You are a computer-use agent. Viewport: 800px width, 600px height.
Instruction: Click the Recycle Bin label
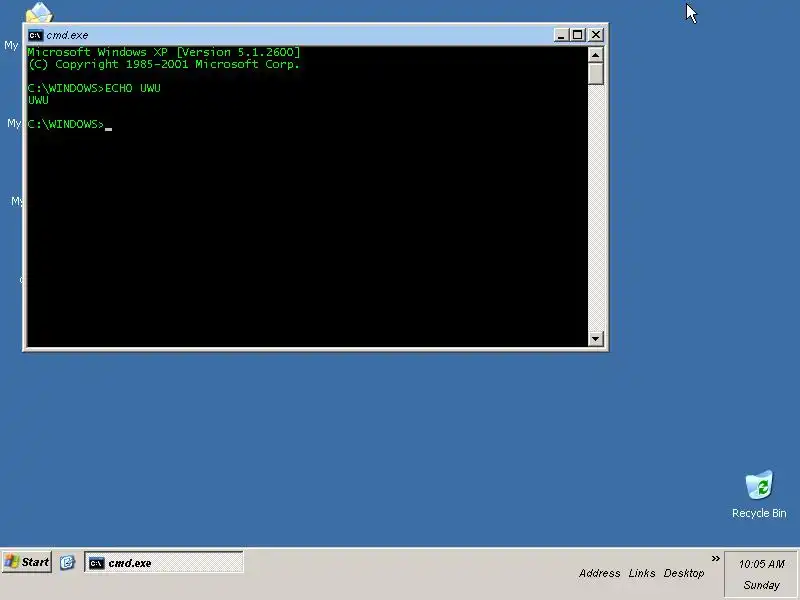click(759, 513)
